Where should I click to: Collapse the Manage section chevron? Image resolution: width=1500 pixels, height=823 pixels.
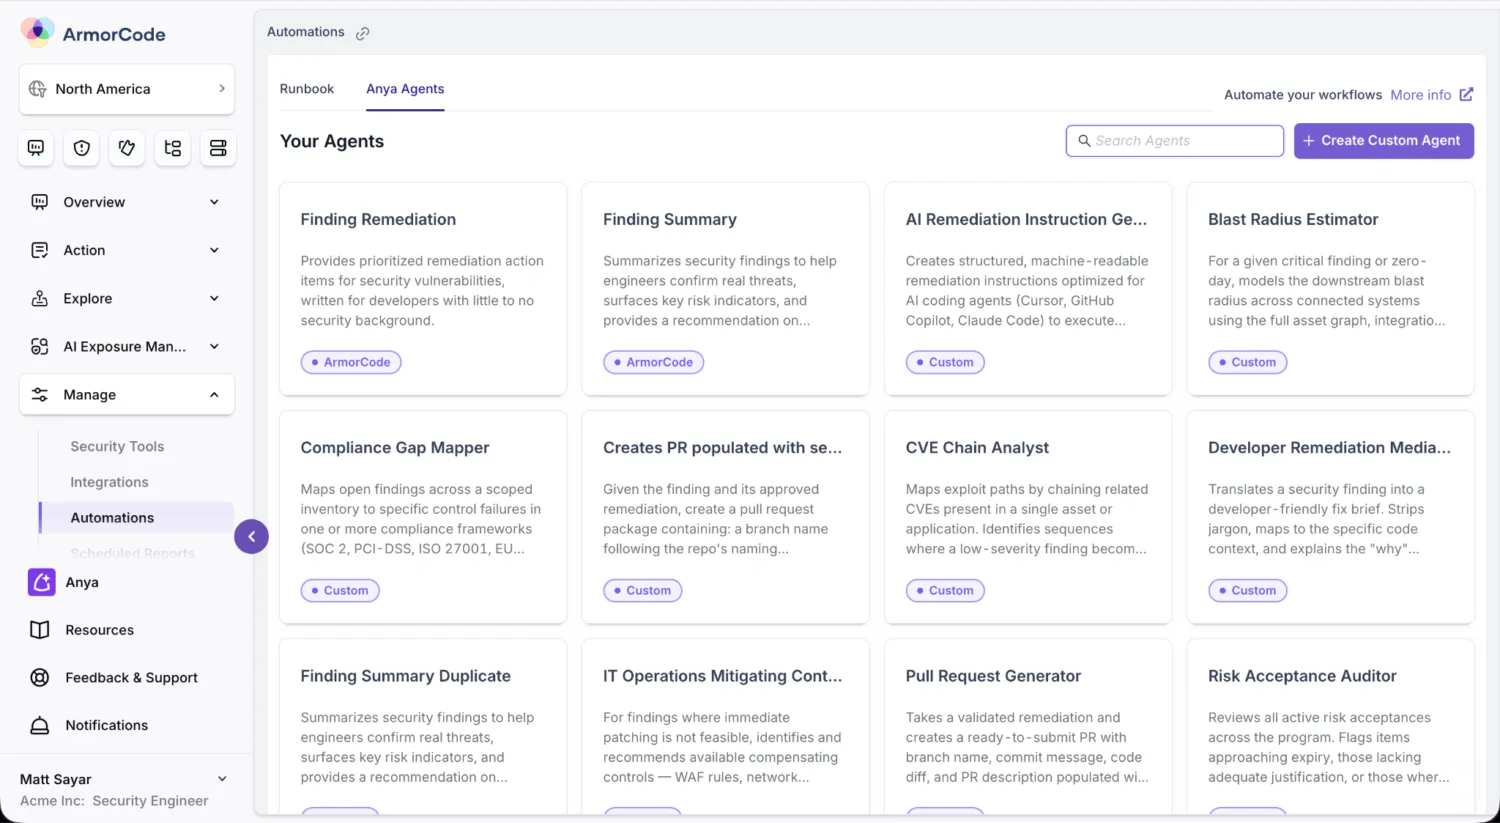pyautogui.click(x=214, y=395)
